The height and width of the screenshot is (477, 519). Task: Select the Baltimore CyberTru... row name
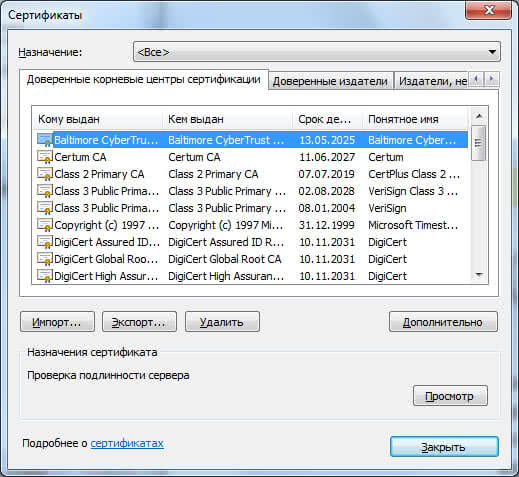tap(106, 140)
